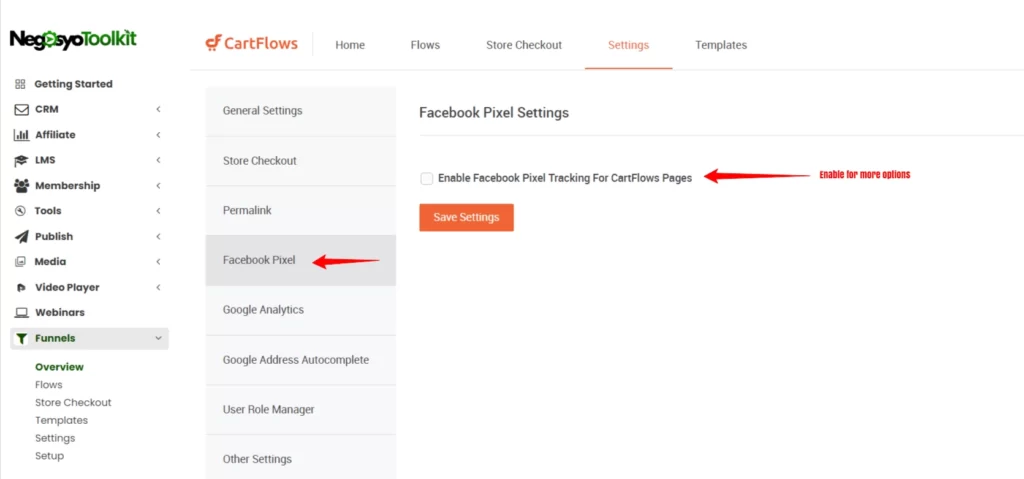The height and width of the screenshot is (479, 1024).
Task: Click the Funnels filter icon
Action: tap(22, 339)
